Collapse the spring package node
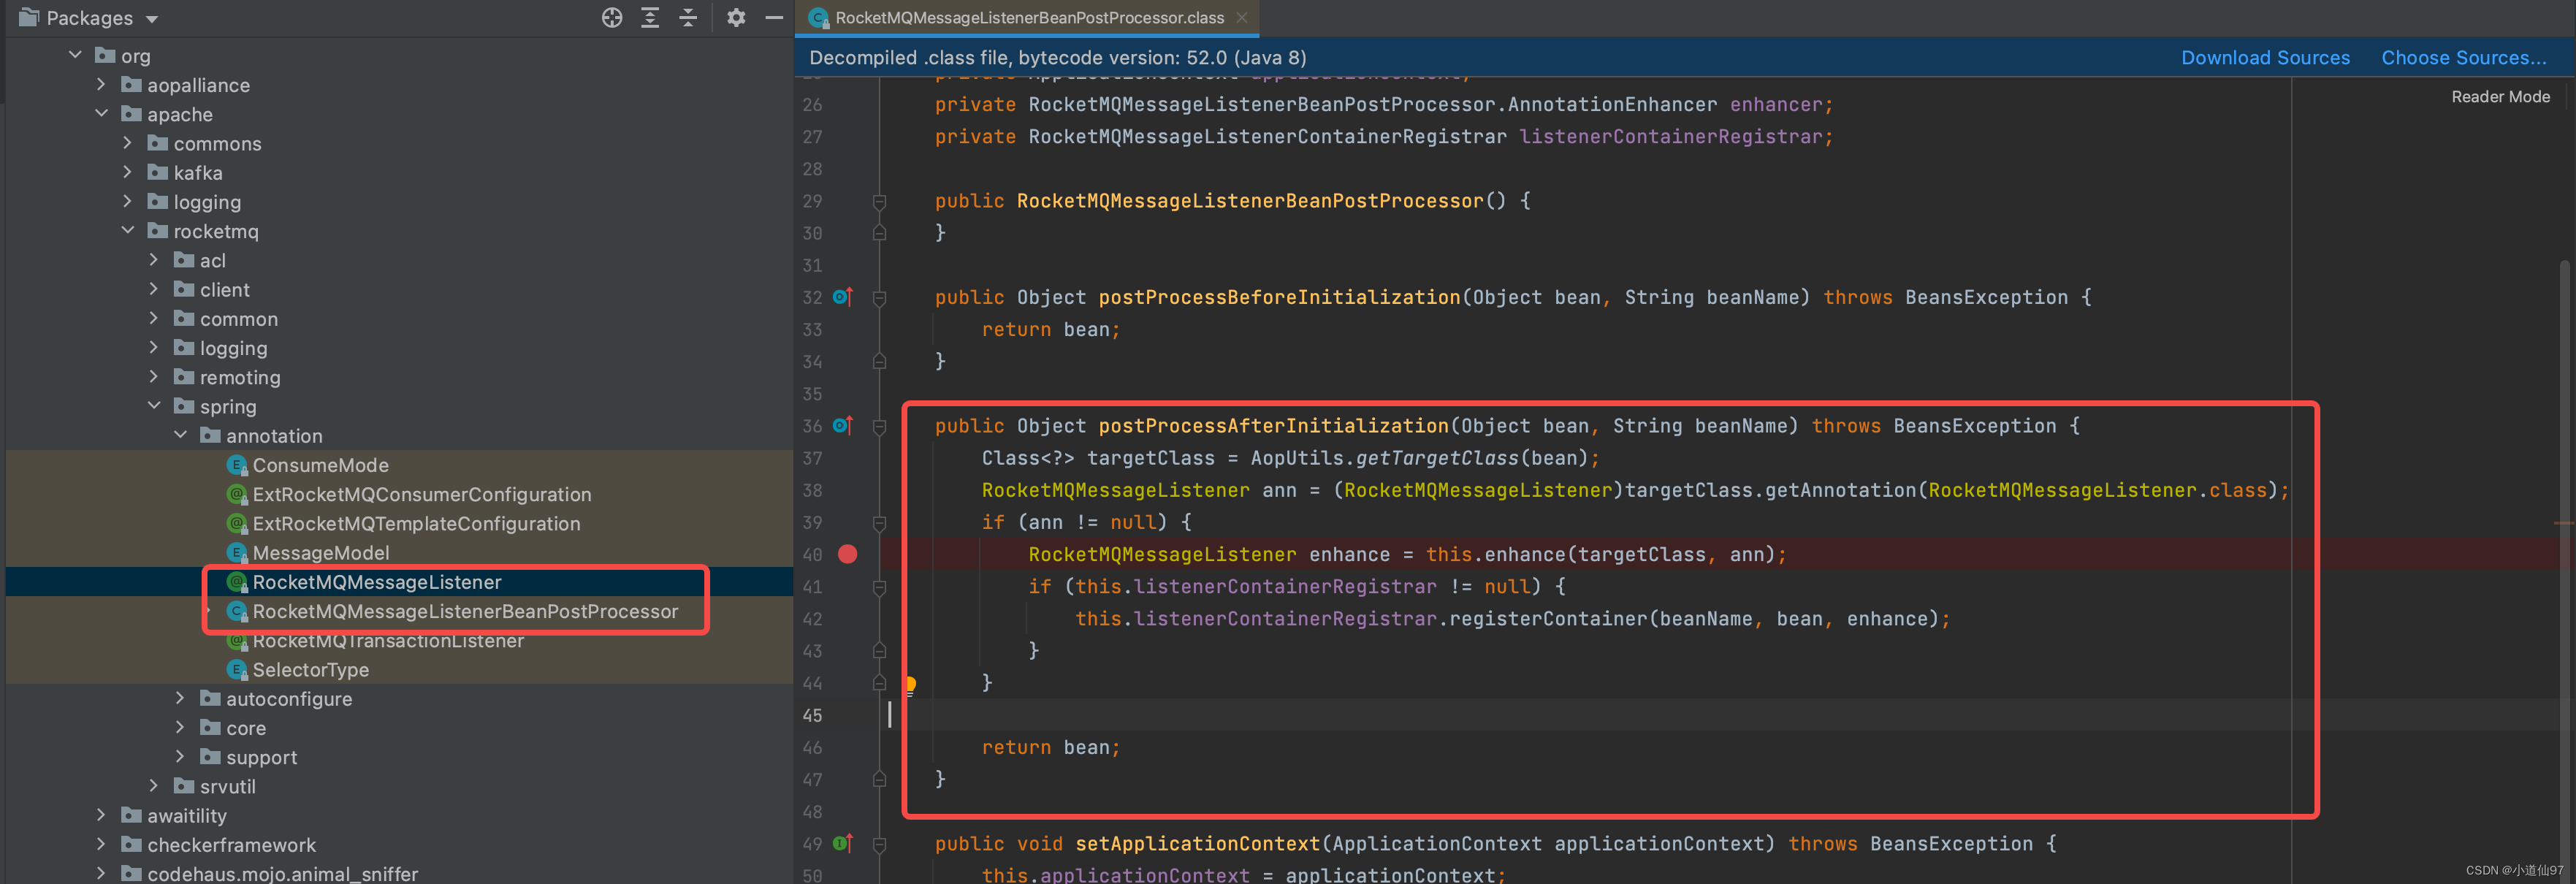The width and height of the screenshot is (2576, 884). [x=153, y=405]
